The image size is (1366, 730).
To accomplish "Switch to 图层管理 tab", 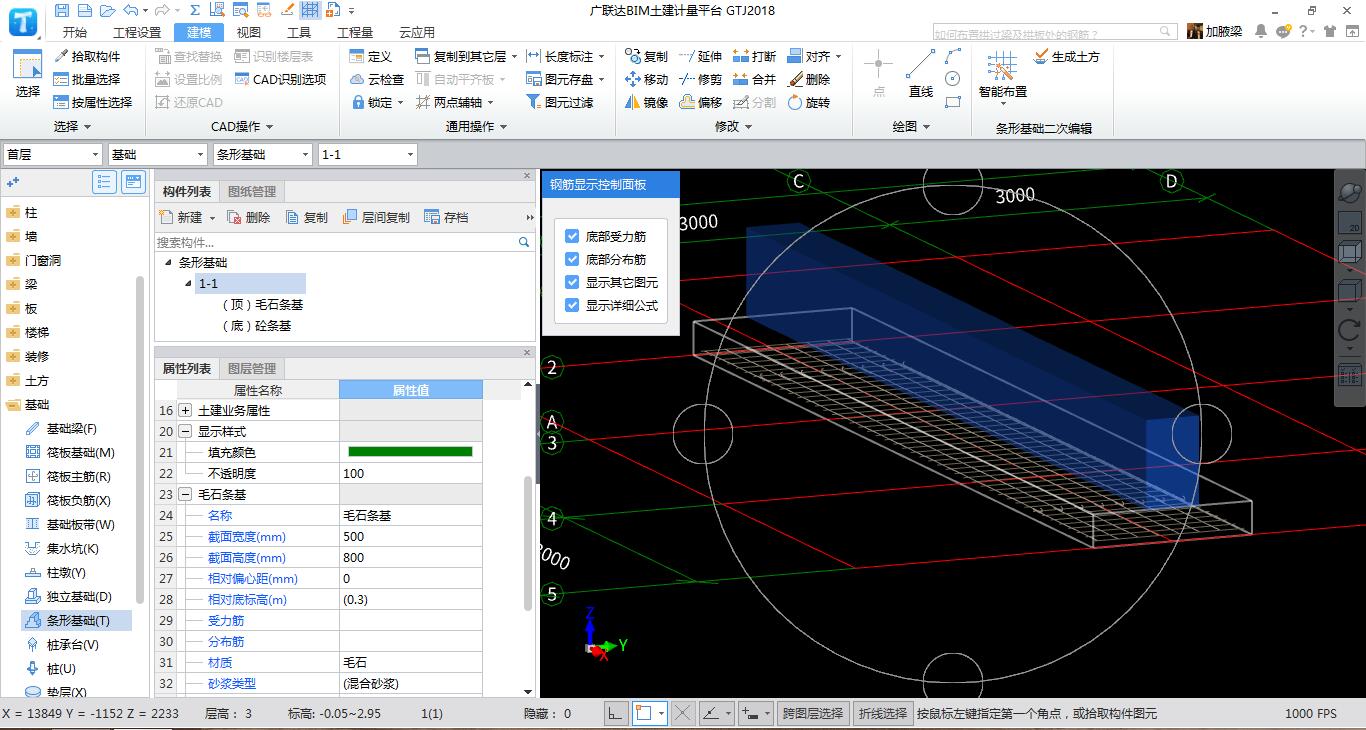I will pyautogui.click(x=252, y=368).
